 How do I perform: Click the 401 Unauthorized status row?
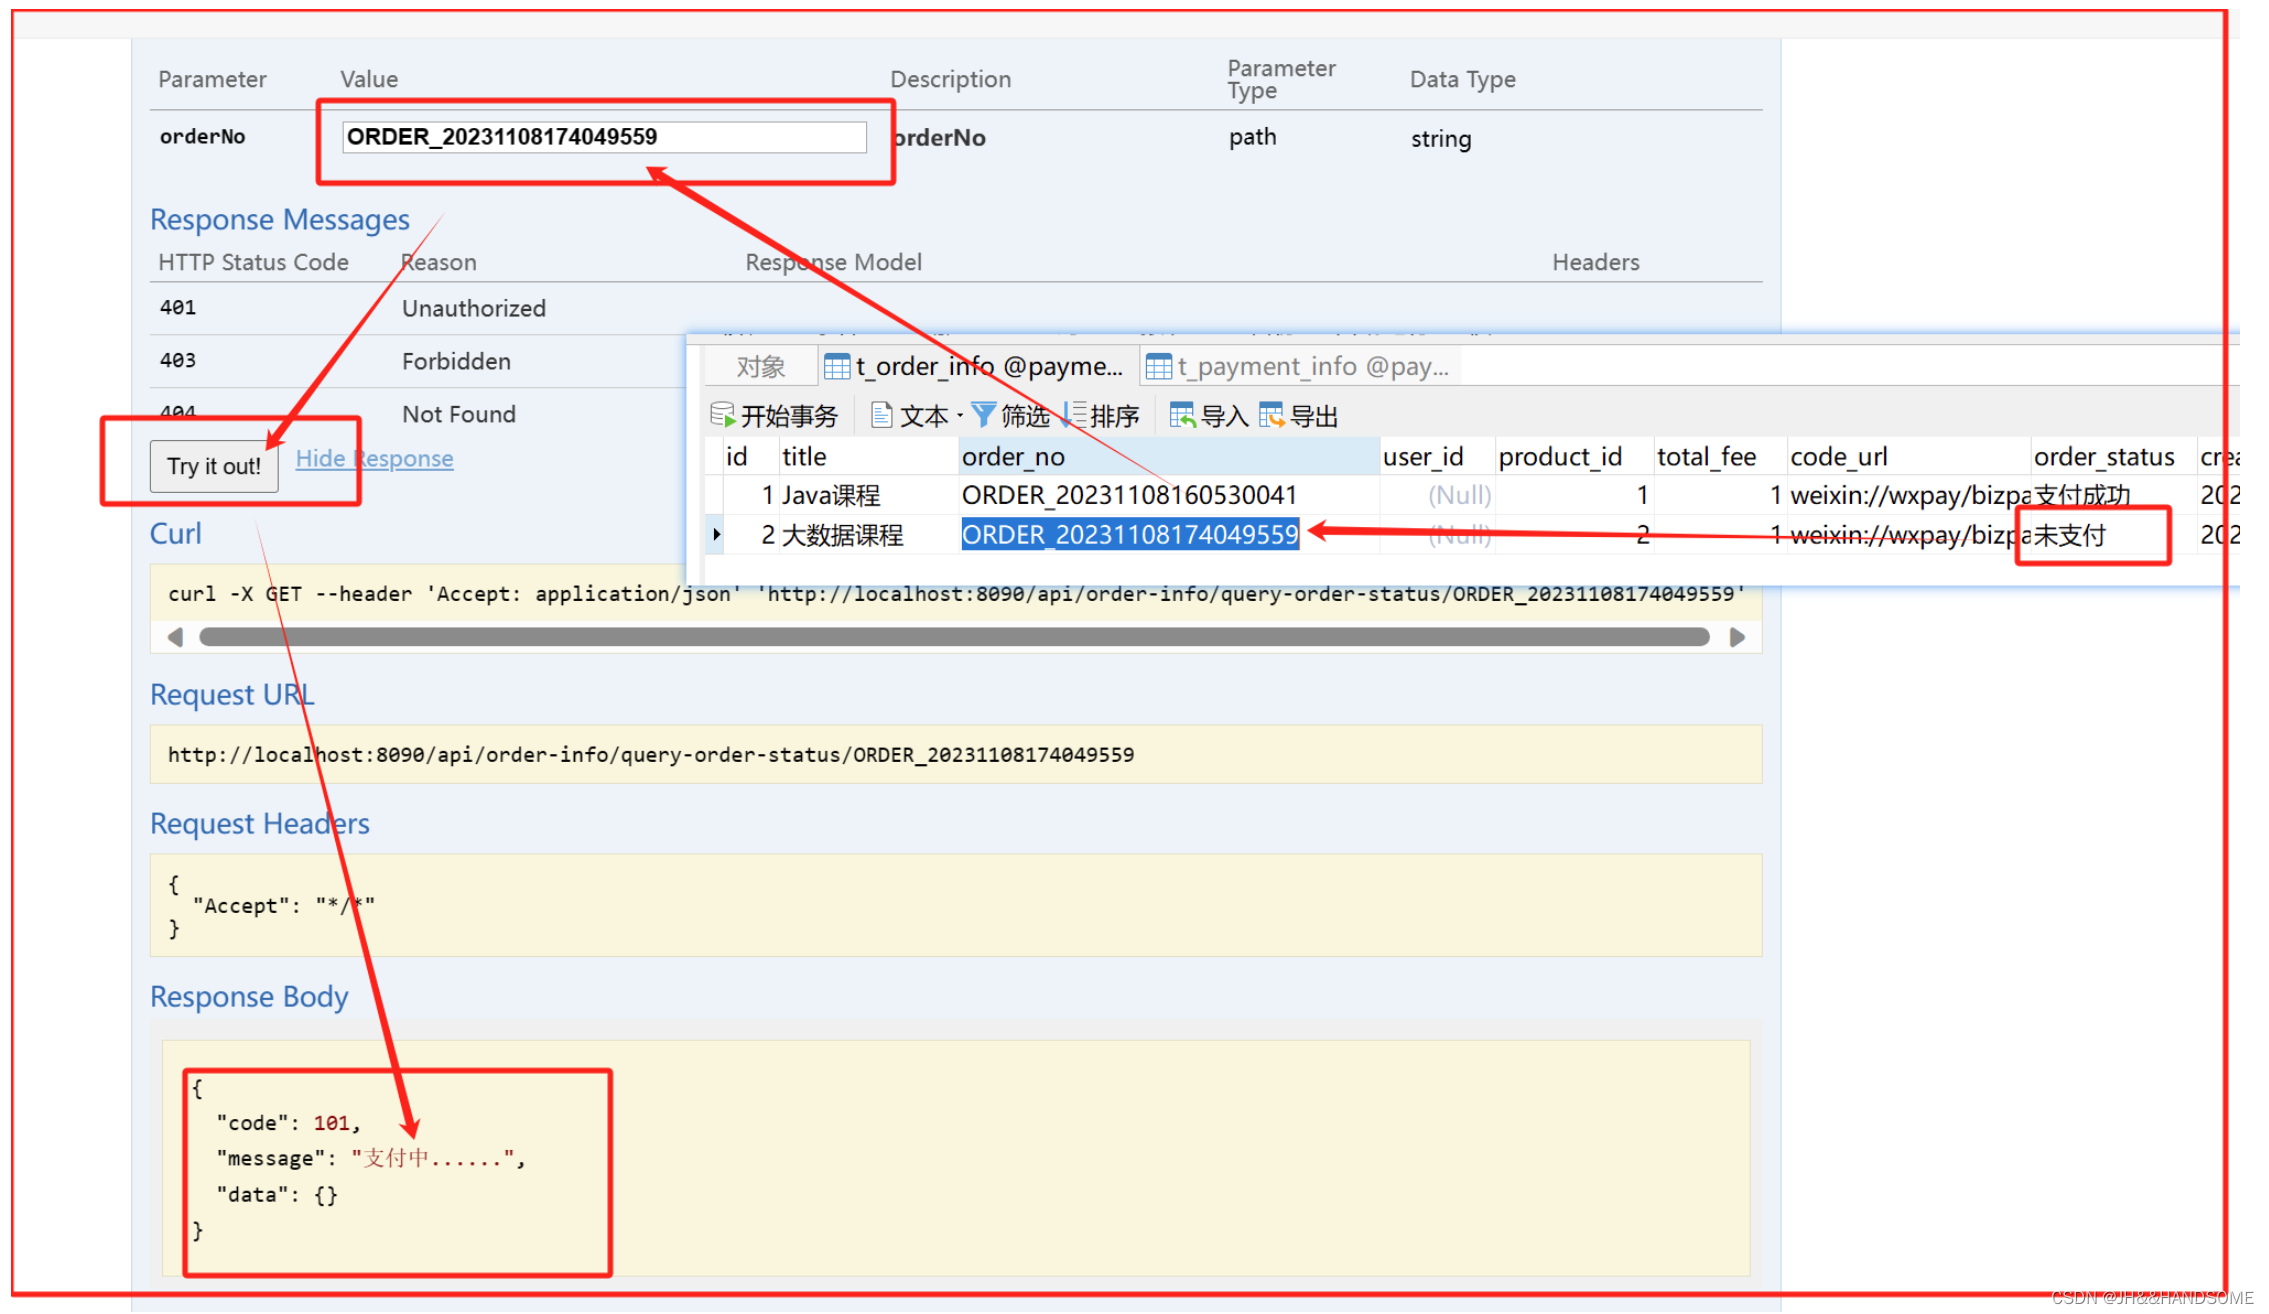[x=955, y=308]
